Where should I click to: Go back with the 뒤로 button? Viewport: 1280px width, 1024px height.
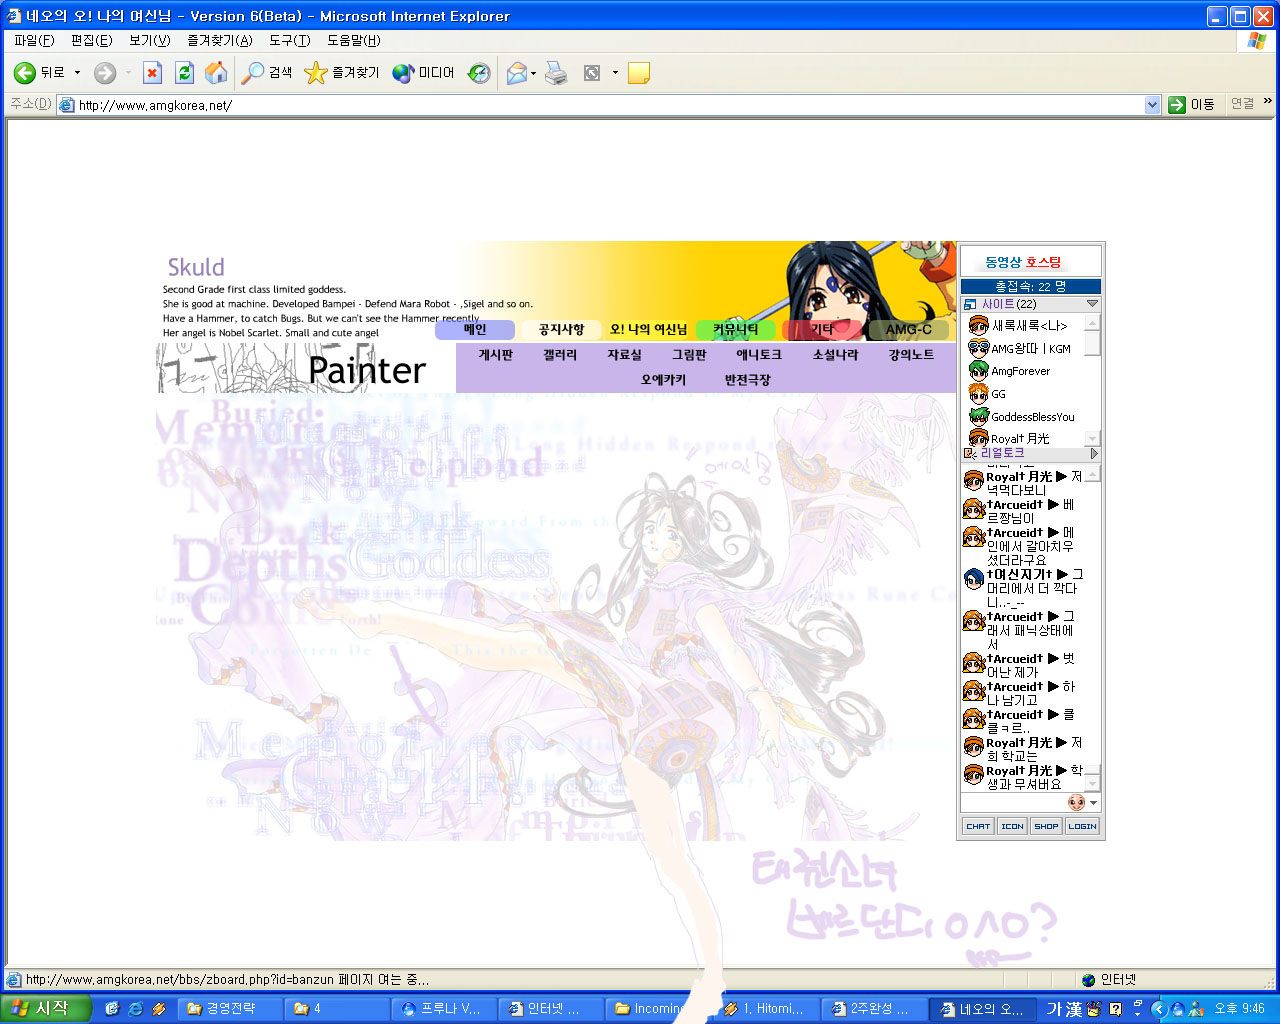[x=39, y=73]
